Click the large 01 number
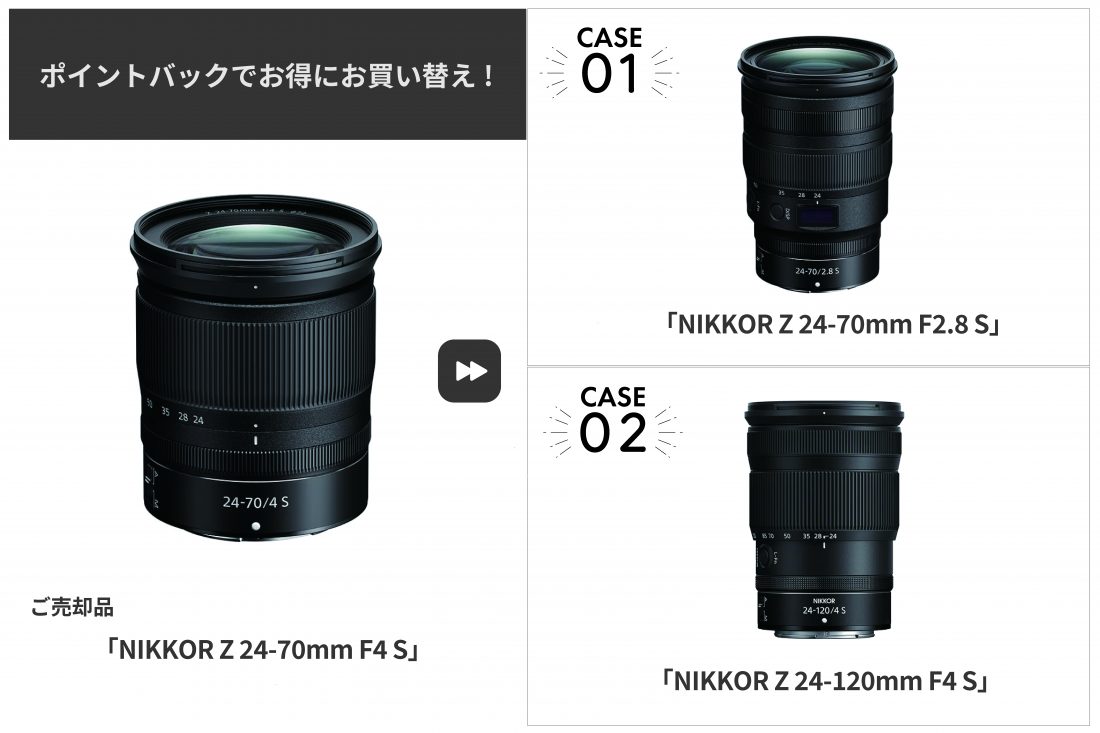Image resolution: width=1100 pixels, height=733 pixels. (609, 74)
